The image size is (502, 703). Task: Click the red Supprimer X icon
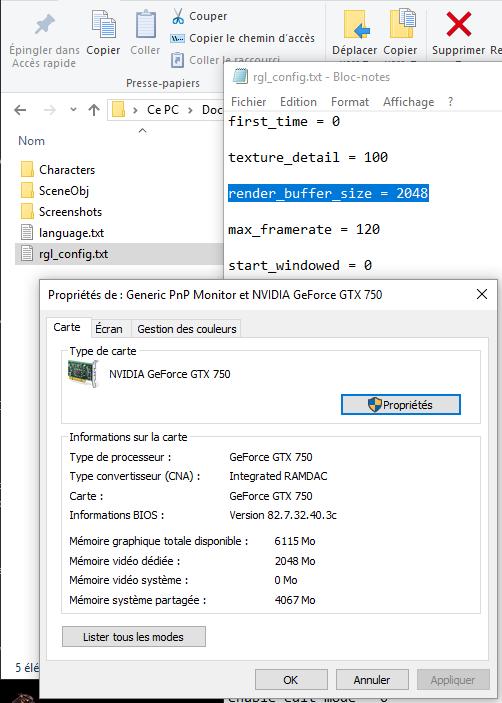(x=459, y=24)
